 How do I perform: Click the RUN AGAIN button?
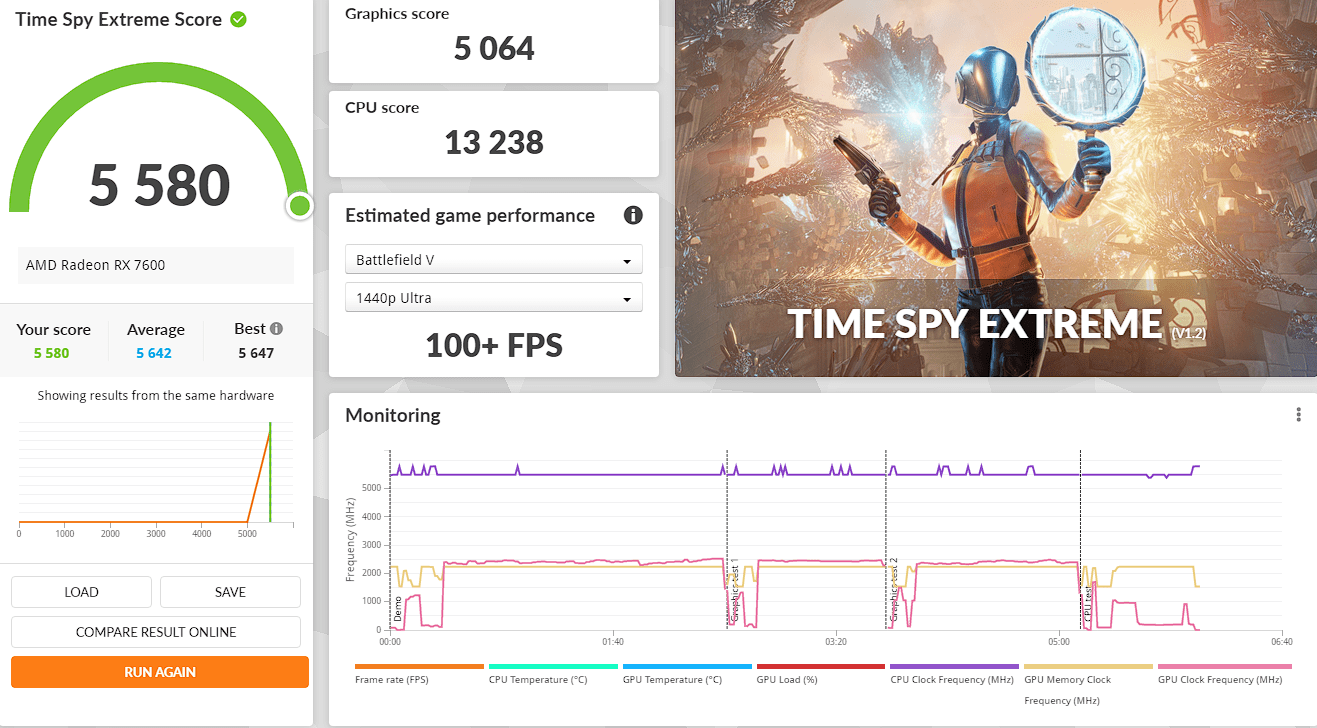click(160, 672)
